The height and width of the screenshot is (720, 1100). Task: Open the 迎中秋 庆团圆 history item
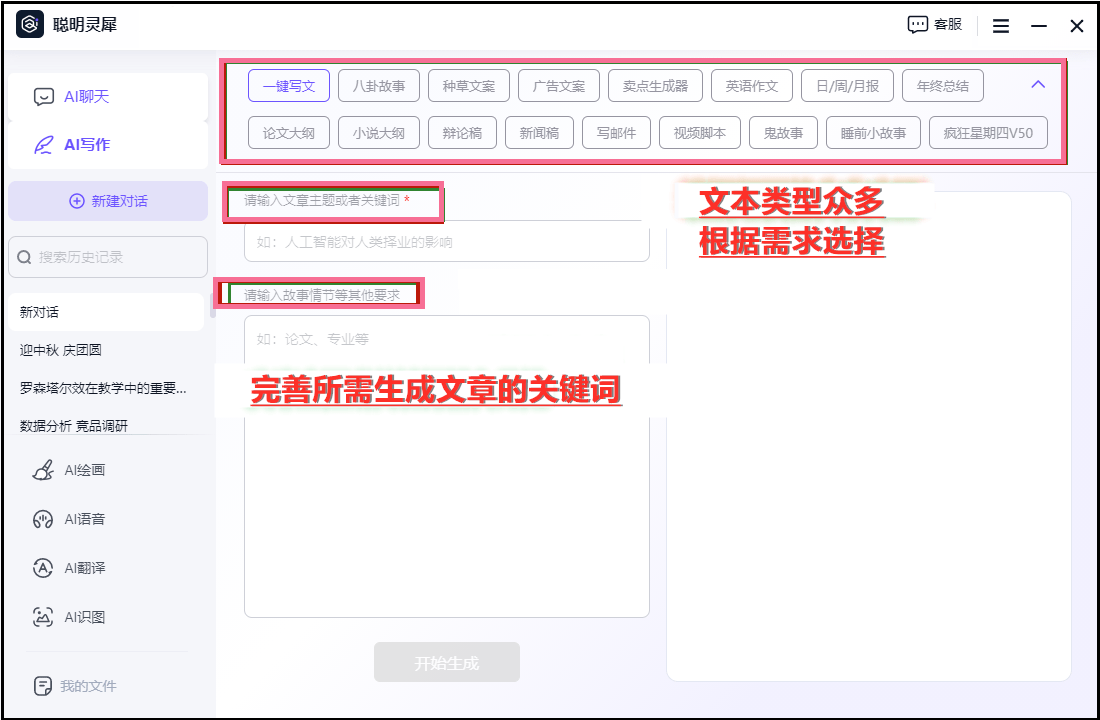coord(61,350)
